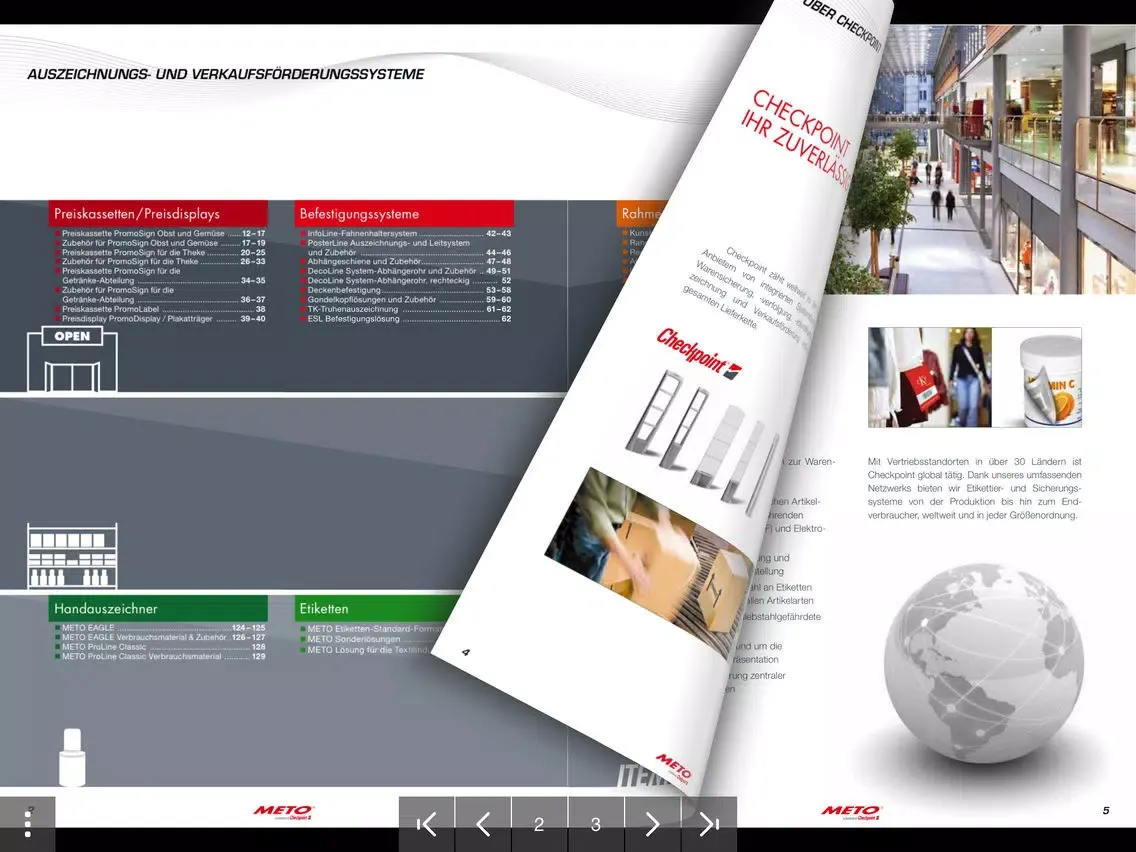
Task: Open the three-dot options menu
Action: (28, 824)
